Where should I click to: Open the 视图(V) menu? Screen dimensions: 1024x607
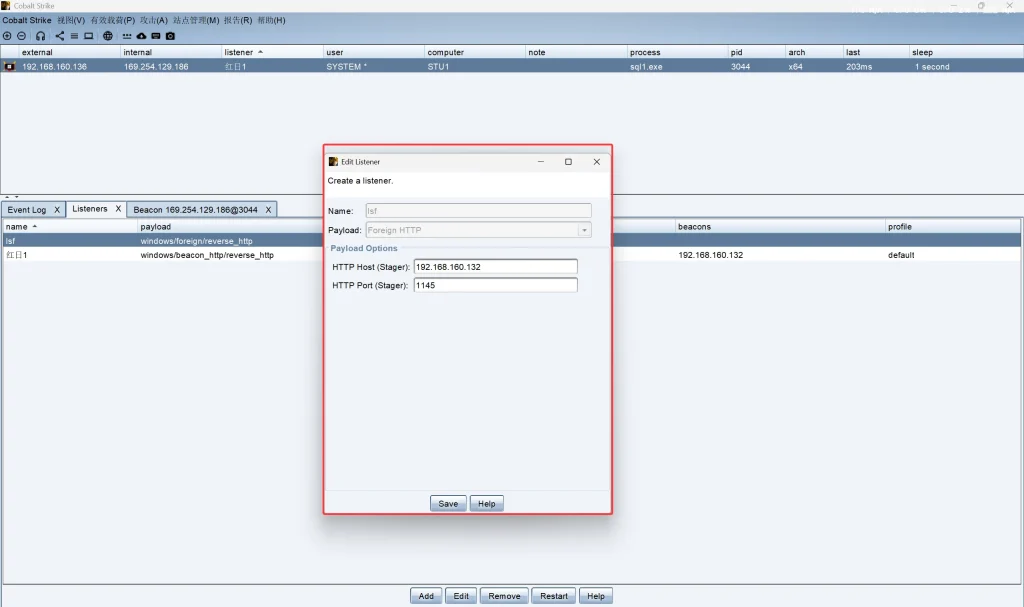pos(71,20)
